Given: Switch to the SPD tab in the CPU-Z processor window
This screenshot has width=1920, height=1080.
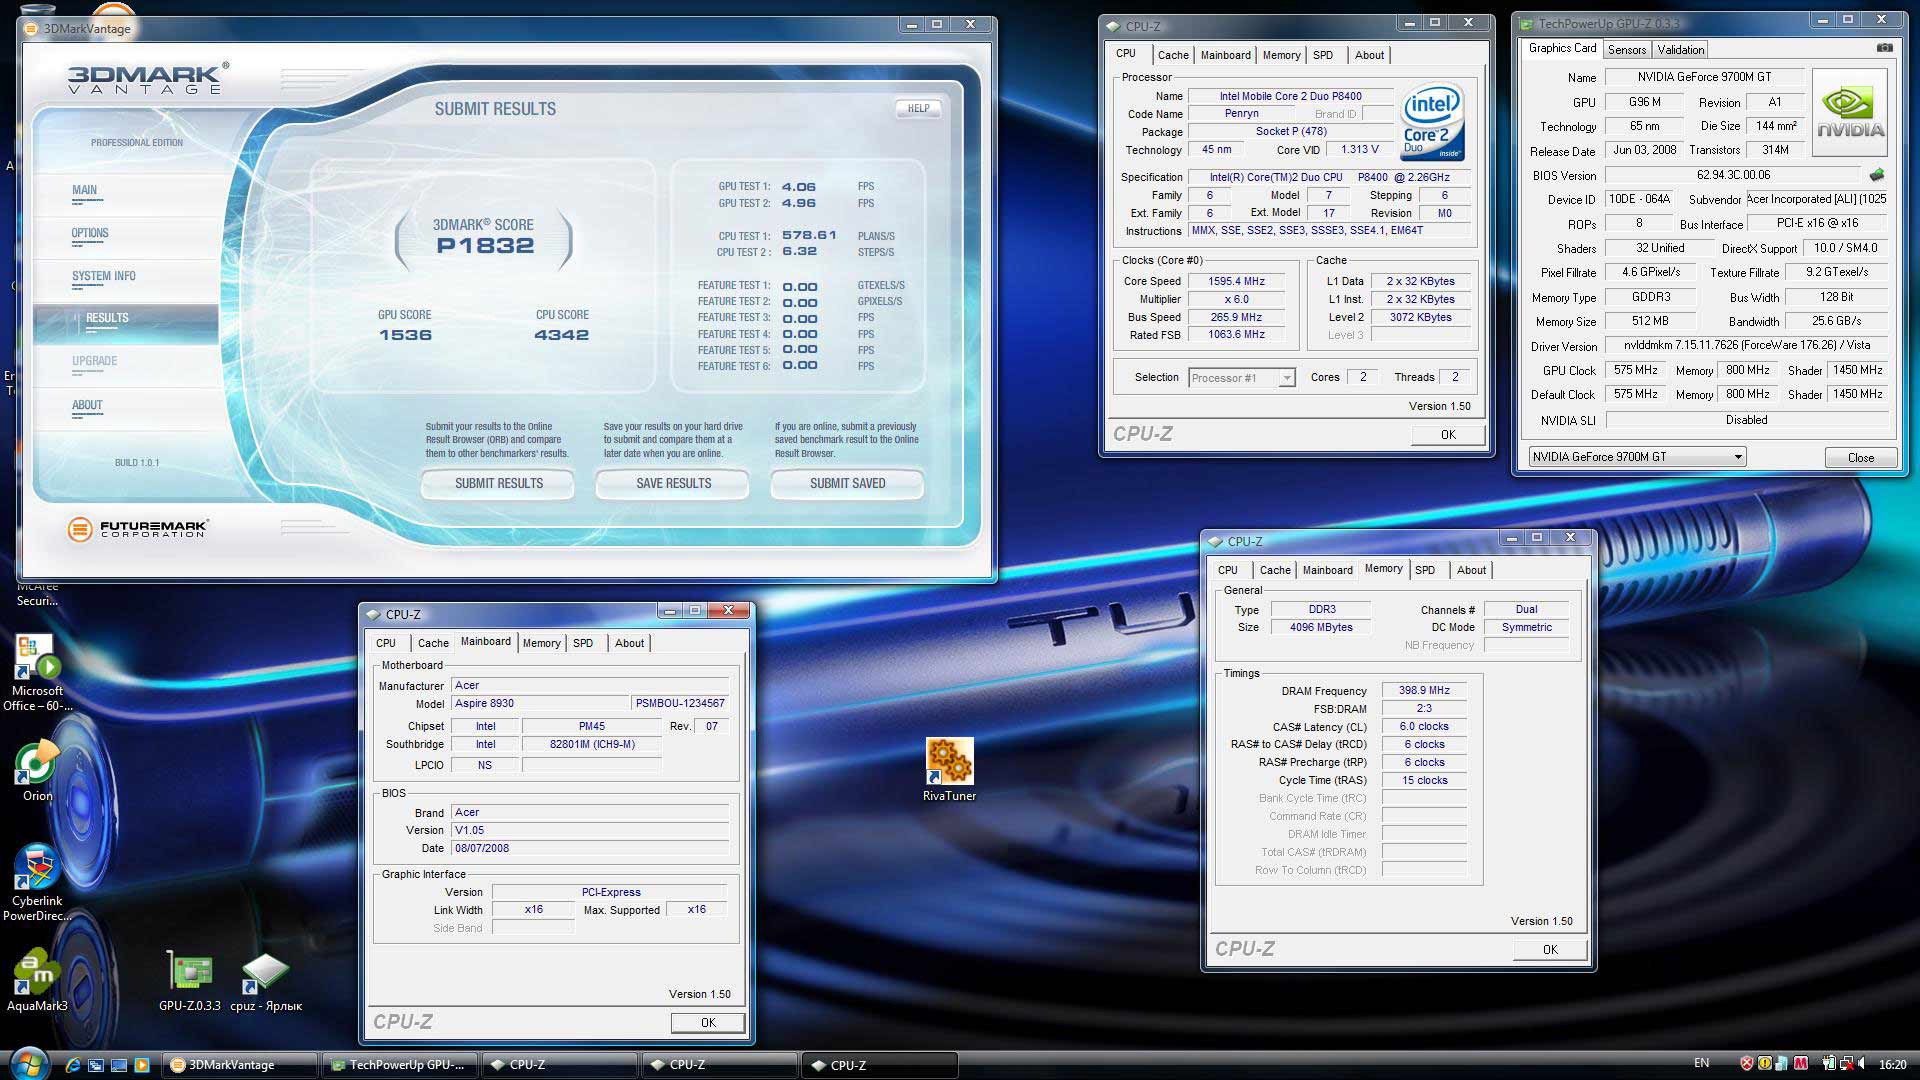Looking at the screenshot, I should tap(1322, 55).
